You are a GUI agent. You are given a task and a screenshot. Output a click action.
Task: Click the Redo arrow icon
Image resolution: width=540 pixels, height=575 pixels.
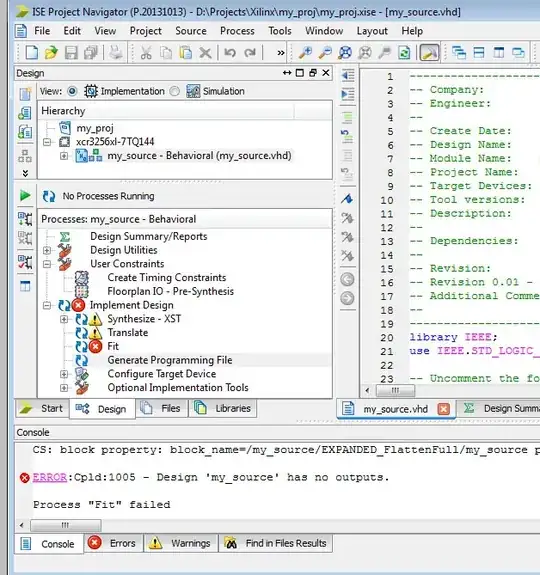coord(250,53)
